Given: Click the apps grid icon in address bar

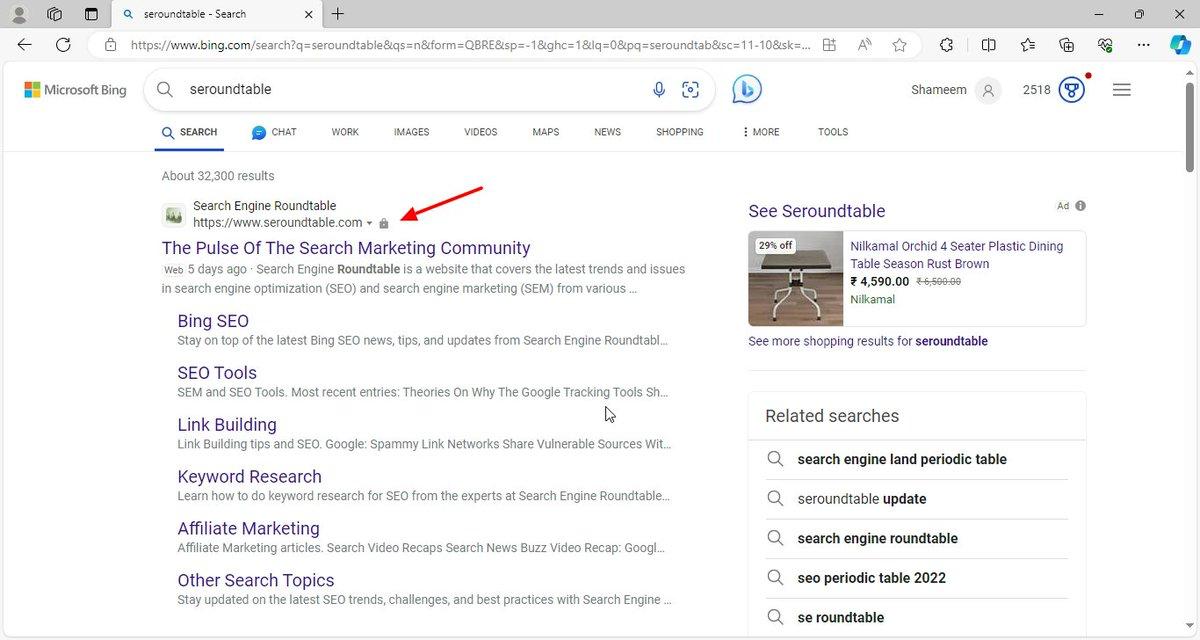Looking at the screenshot, I should click(829, 45).
